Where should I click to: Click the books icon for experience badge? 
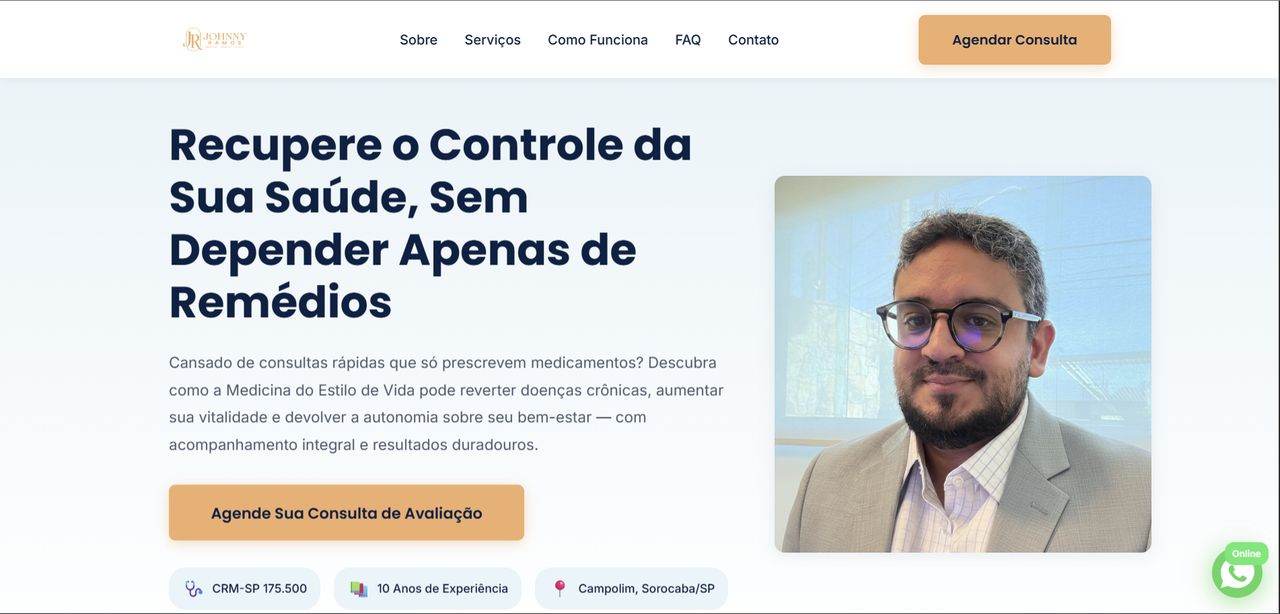[x=359, y=589]
